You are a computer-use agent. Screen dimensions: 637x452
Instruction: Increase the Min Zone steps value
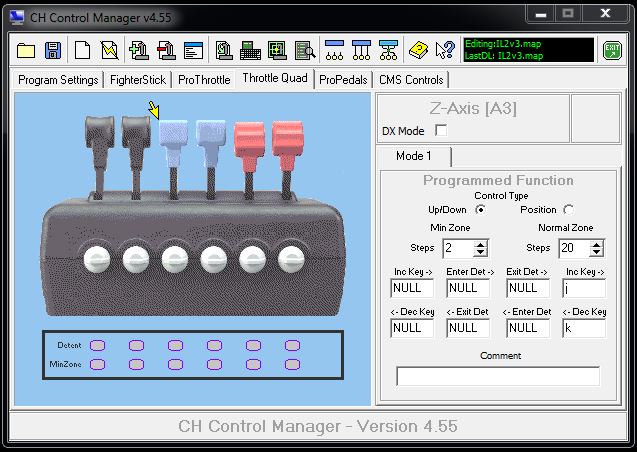[481, 244]
